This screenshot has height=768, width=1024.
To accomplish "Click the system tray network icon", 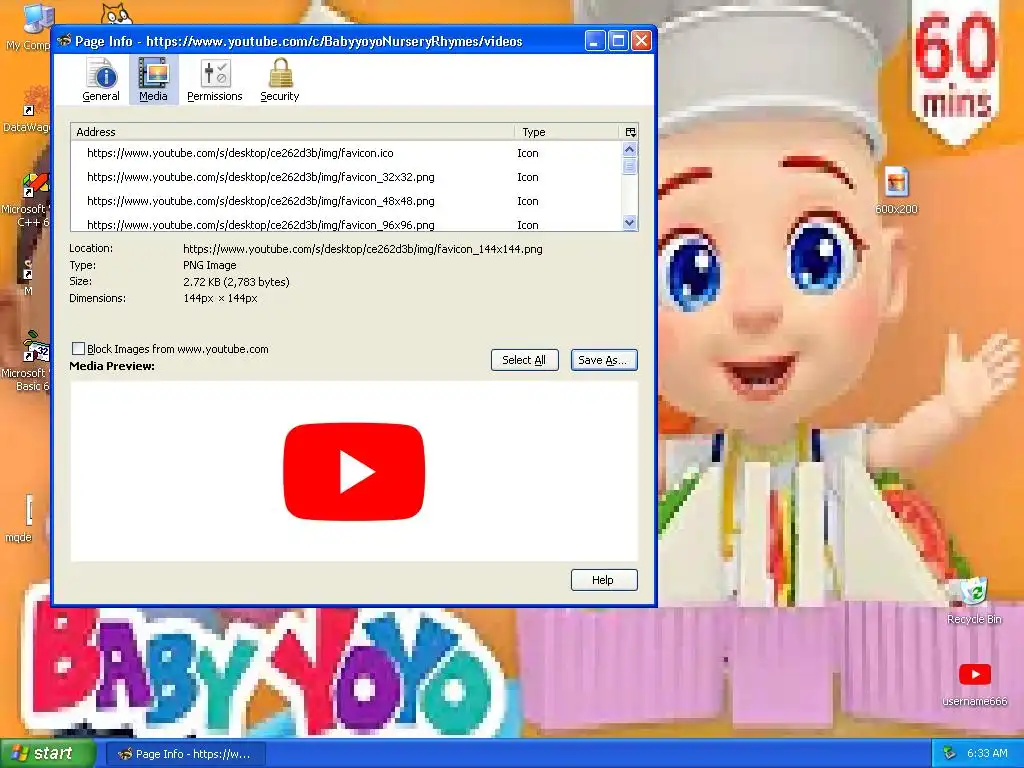I will tap(950, 754).
